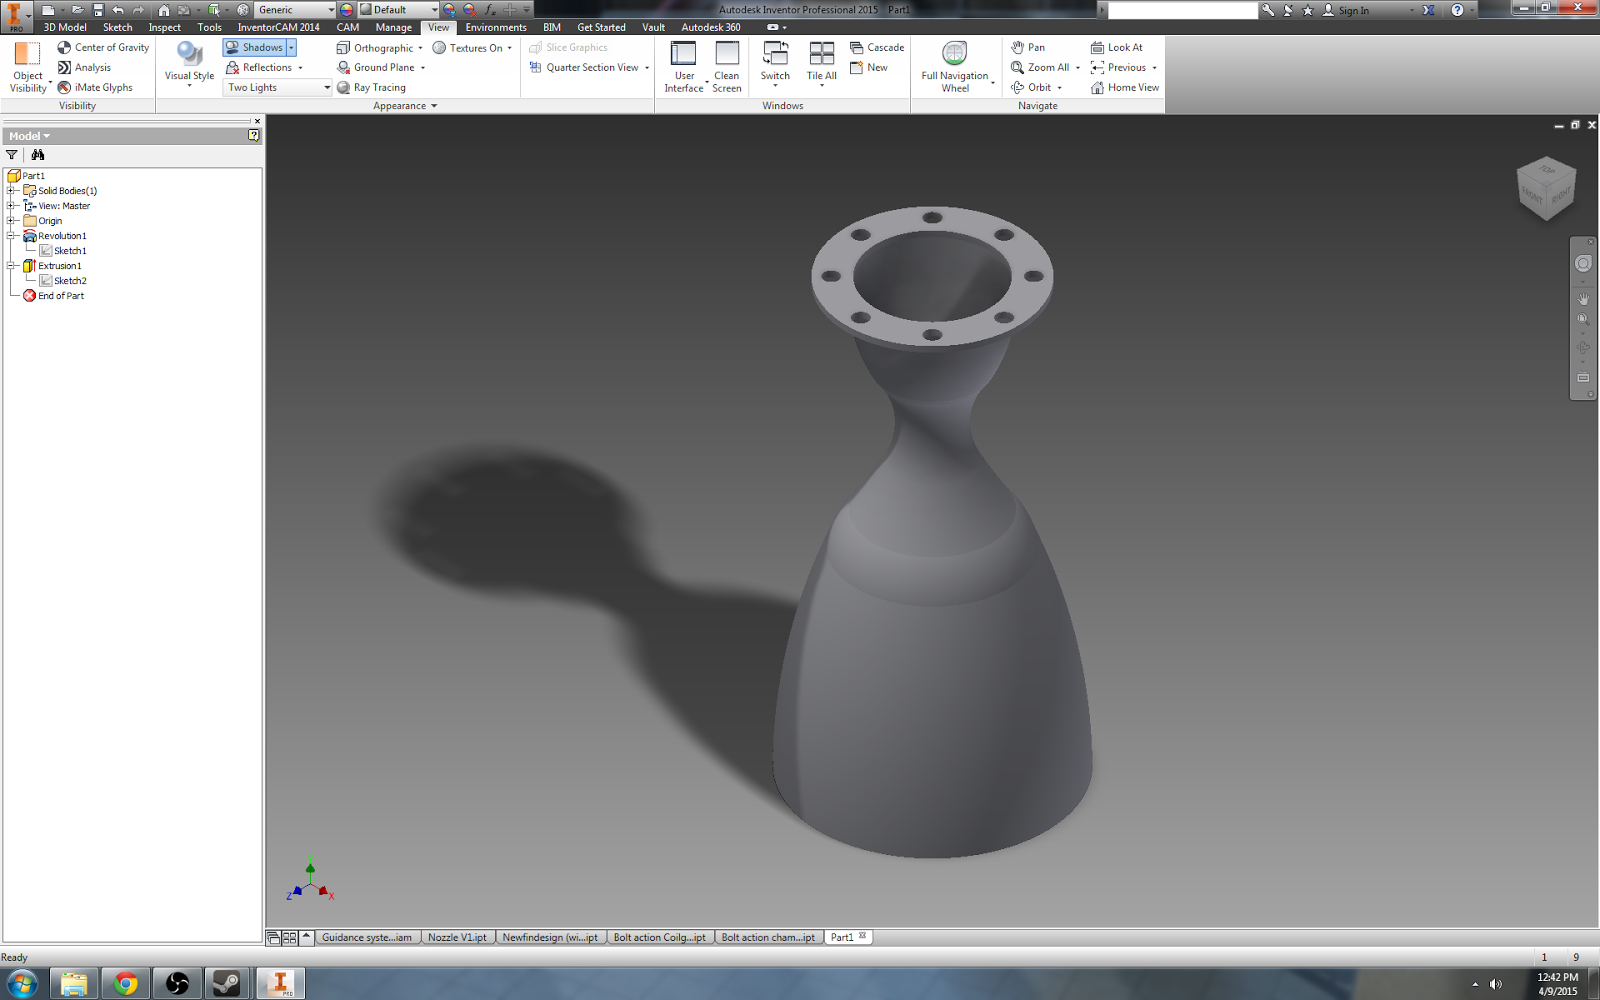1600x1000 pixels.
Task: Save the file from quick access toolbar
Action: coord(98,10)
